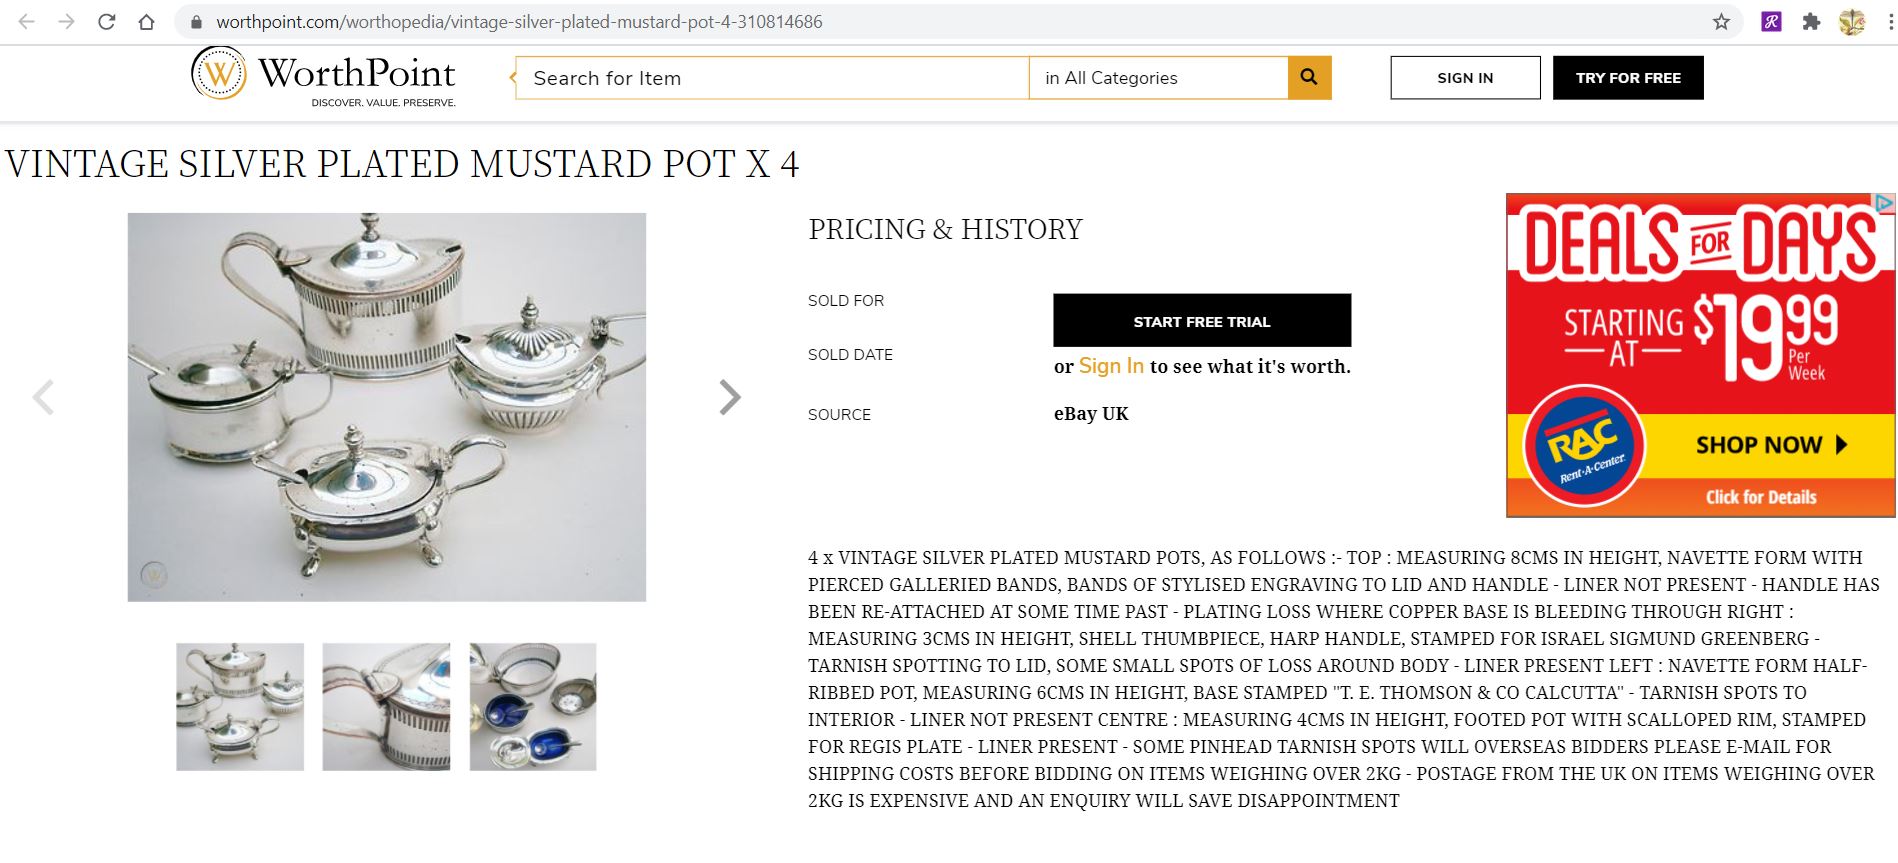The image size is (1898, 863).
Task: Reload the page
Action: click(x=107, y=22)
